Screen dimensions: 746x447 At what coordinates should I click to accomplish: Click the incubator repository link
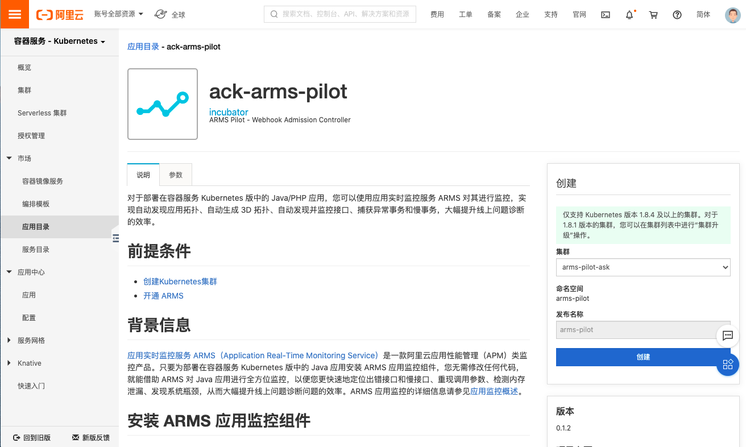click(x=228, y=112)
